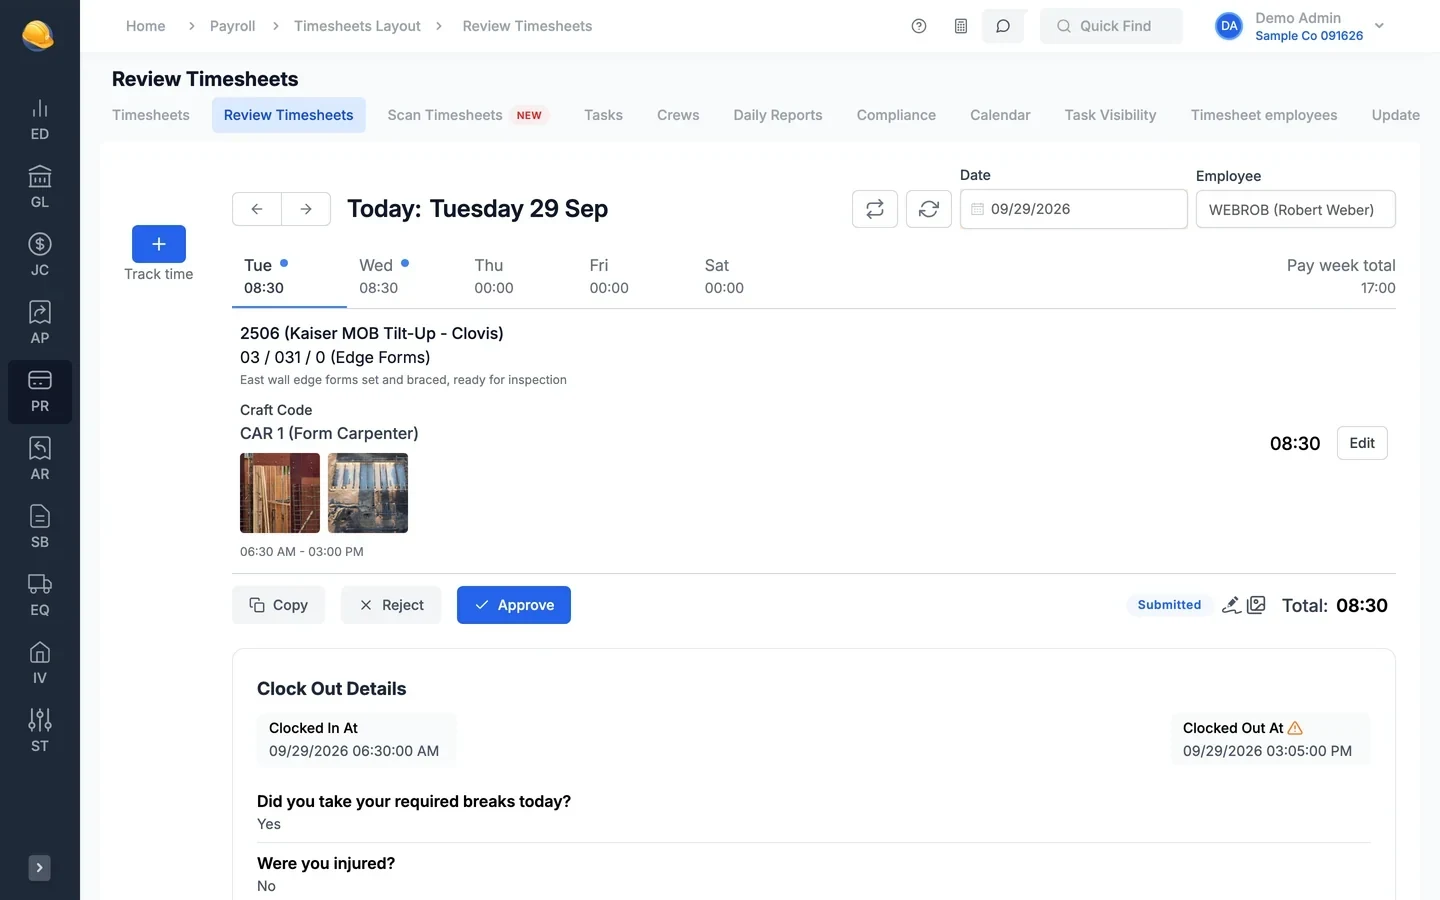Click Edit for the 08:30 entry
This screenshot has height=900, width=1440.
tap(1362, 443)
